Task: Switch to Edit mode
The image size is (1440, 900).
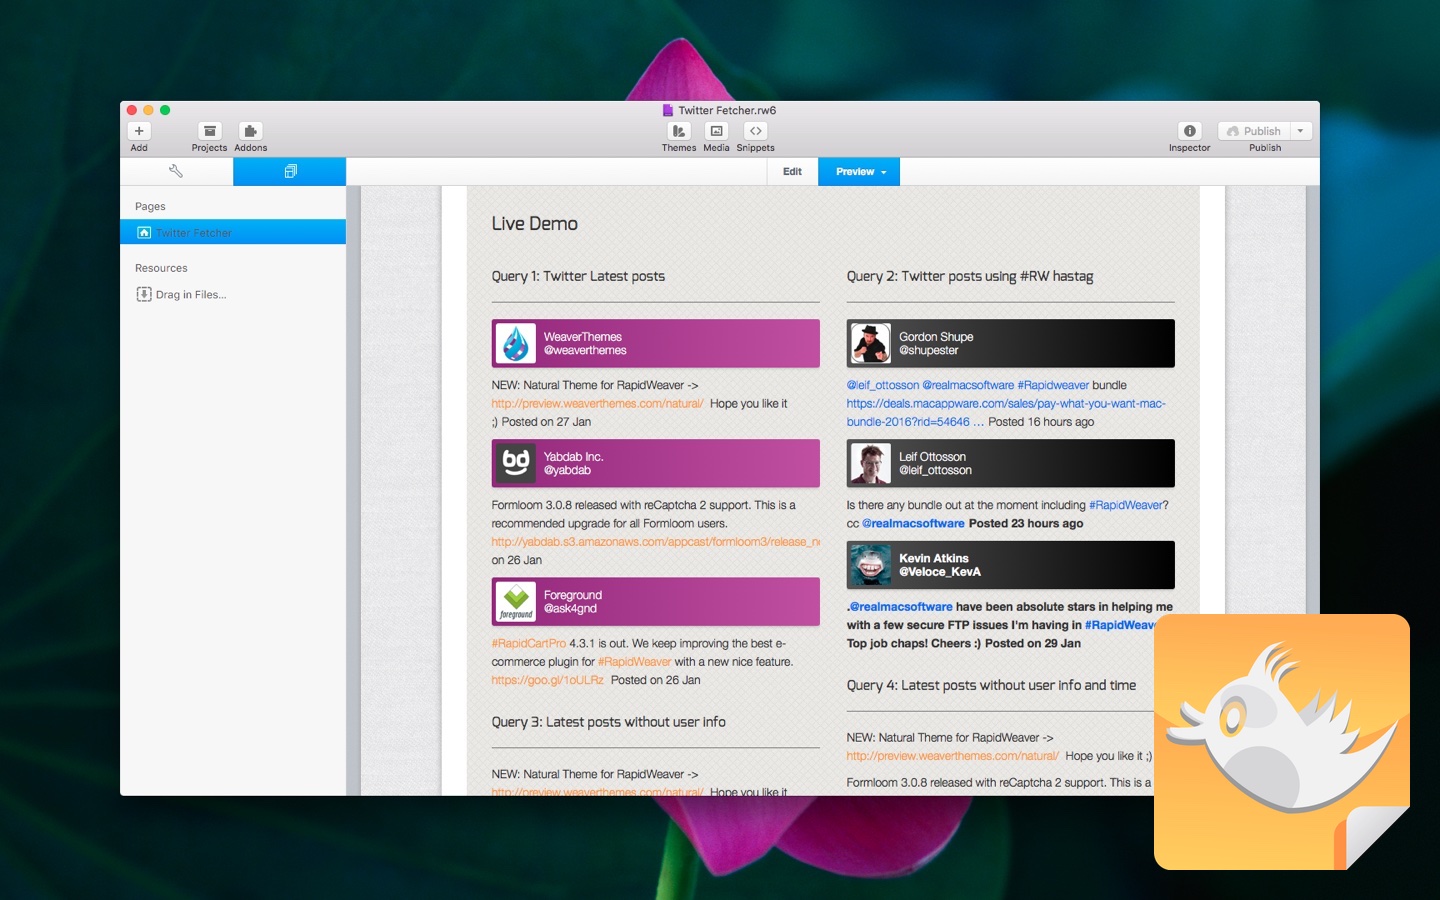Action: (x=793, y=171)
